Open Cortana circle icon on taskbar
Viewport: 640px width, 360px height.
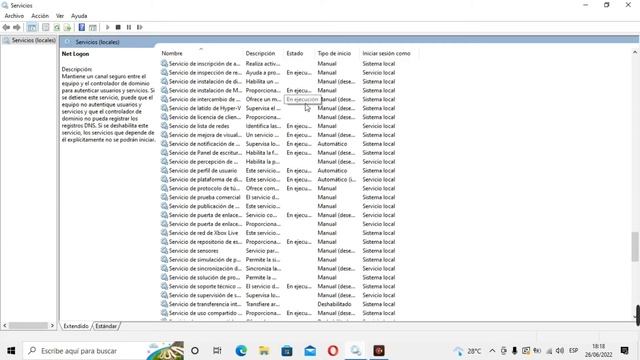tap(195, 351)
